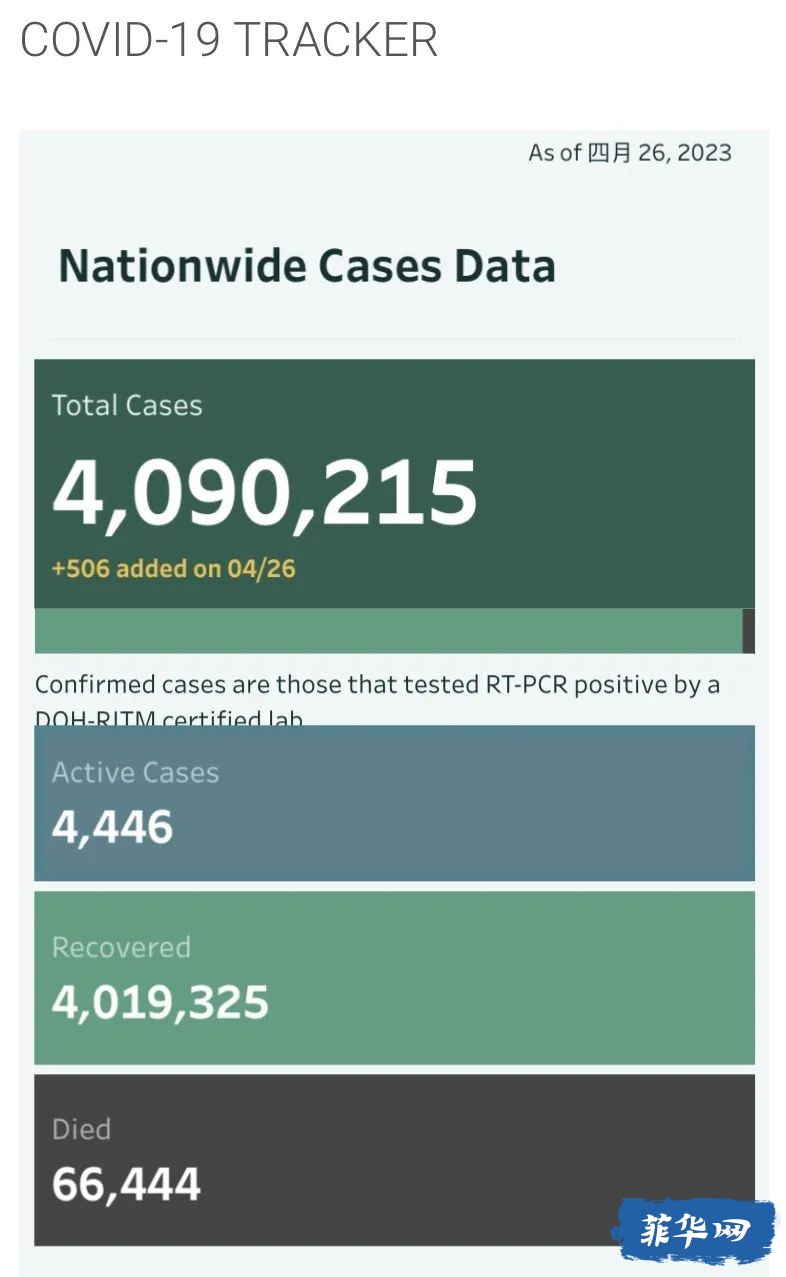This screenshot has height=1277, width=786.
Task: Select the Nationwide Cases Data heading
Action: [307, 267]
